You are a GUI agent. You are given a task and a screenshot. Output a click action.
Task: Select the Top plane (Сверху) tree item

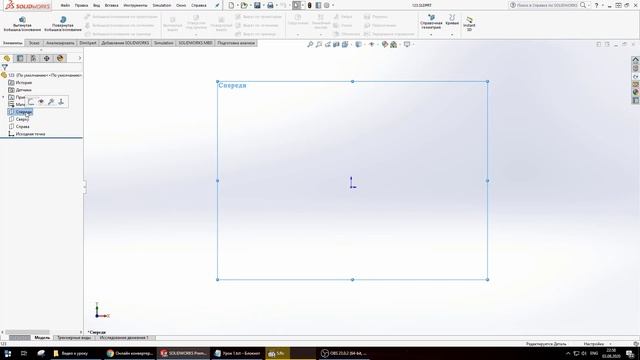tap(19, 119)
